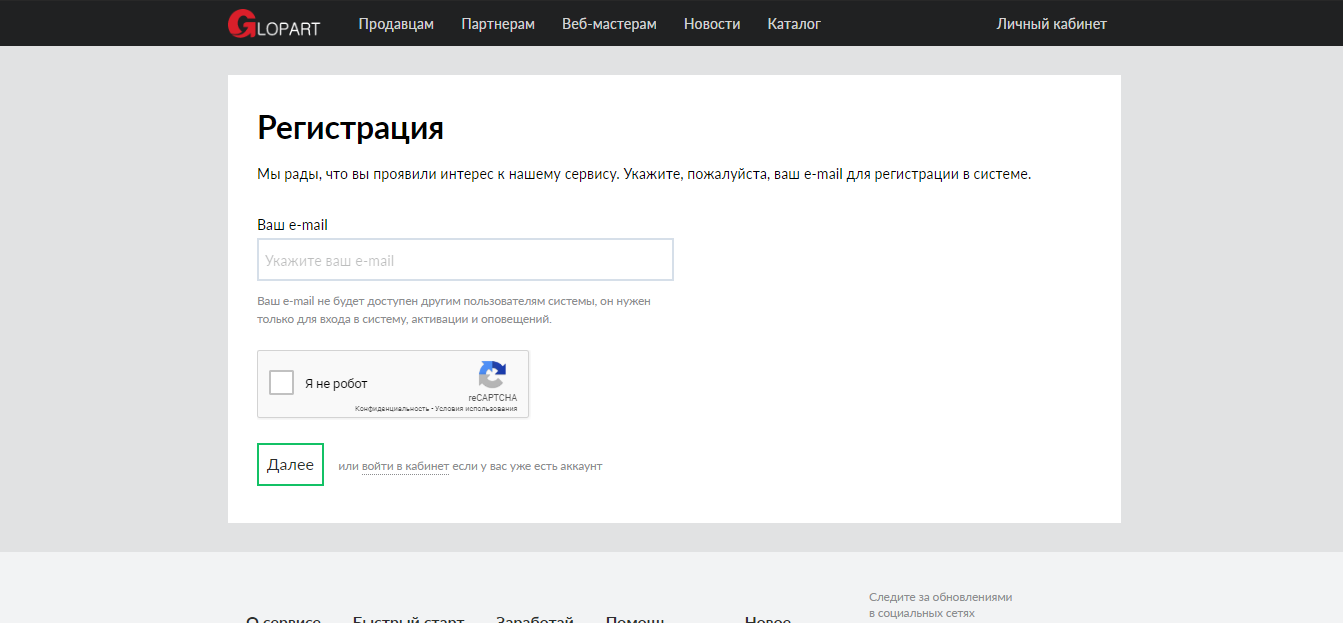This screenshot has height=623, width=1343.
Task: Click the "Быстрый старт" footer heading
Action: point(408,619)
